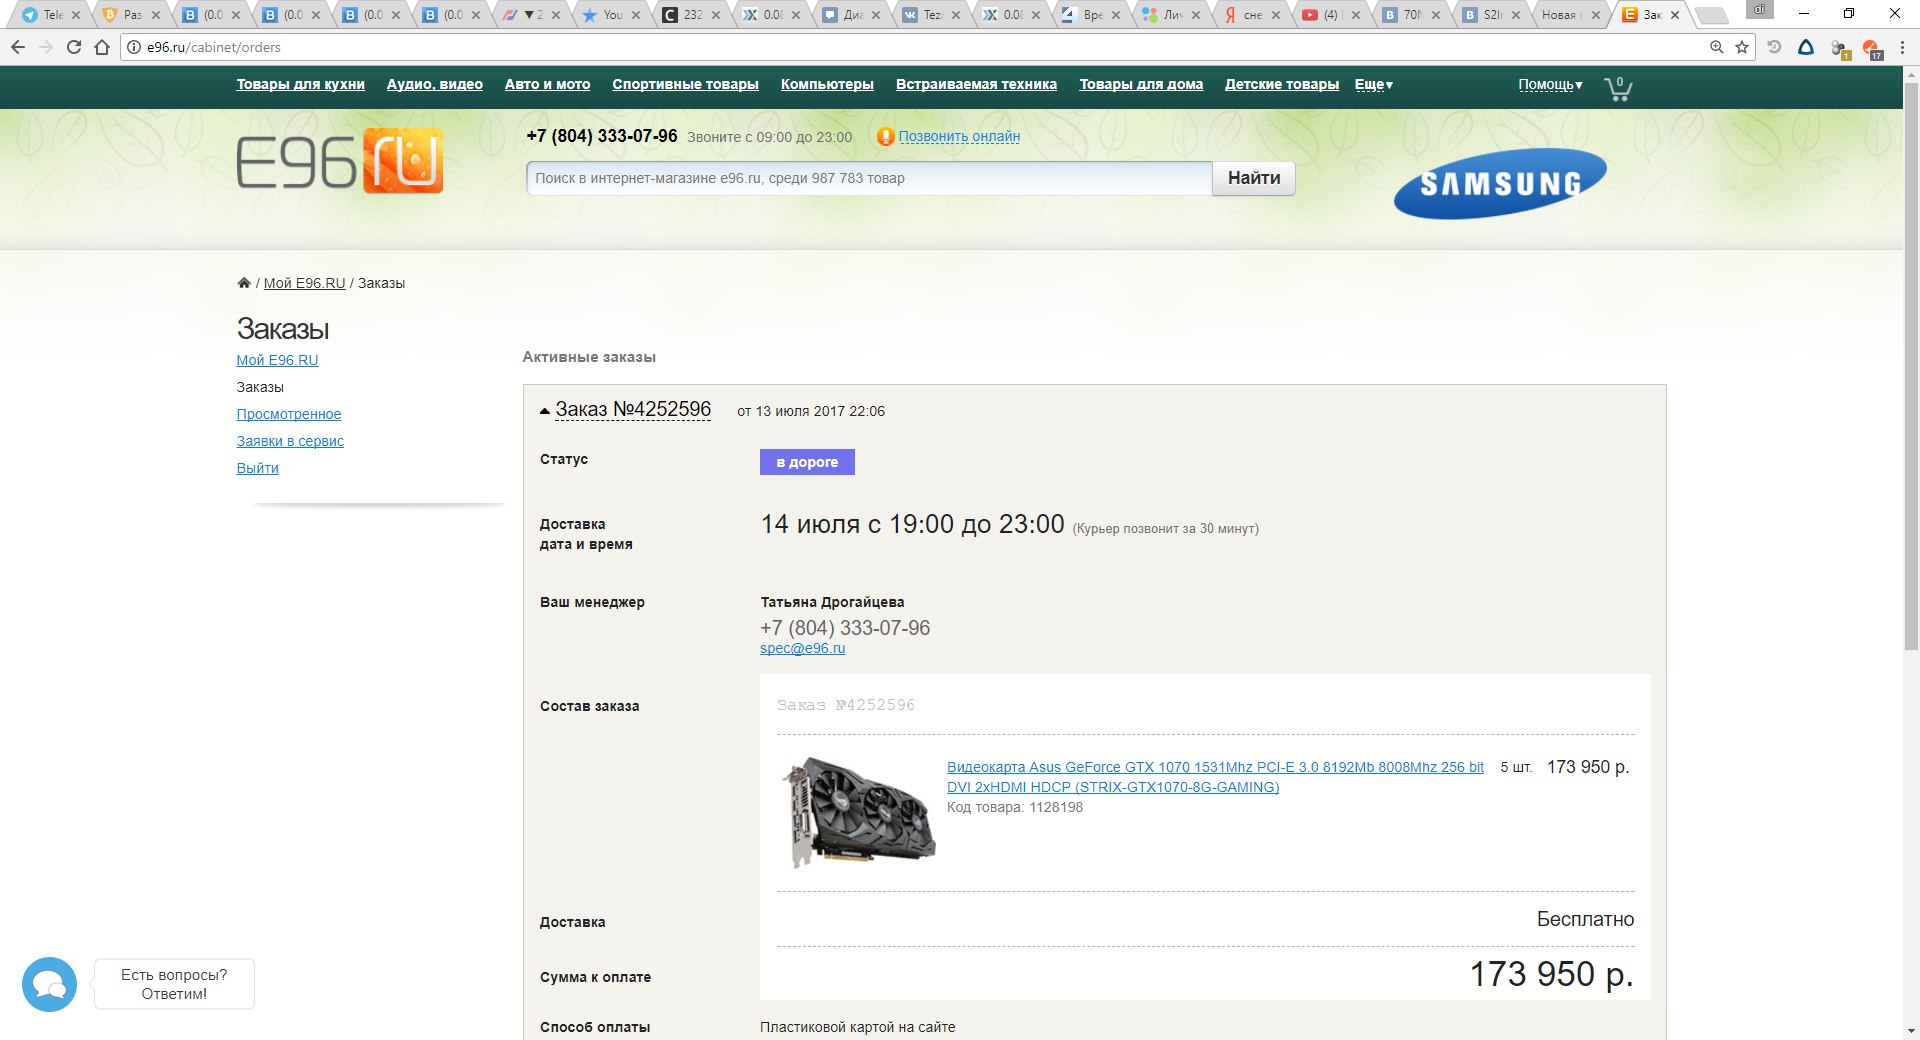Click the E96.ru site logo
Image resolution: width=1920 pixels, height=1040 pixels.
pos(340,160)
